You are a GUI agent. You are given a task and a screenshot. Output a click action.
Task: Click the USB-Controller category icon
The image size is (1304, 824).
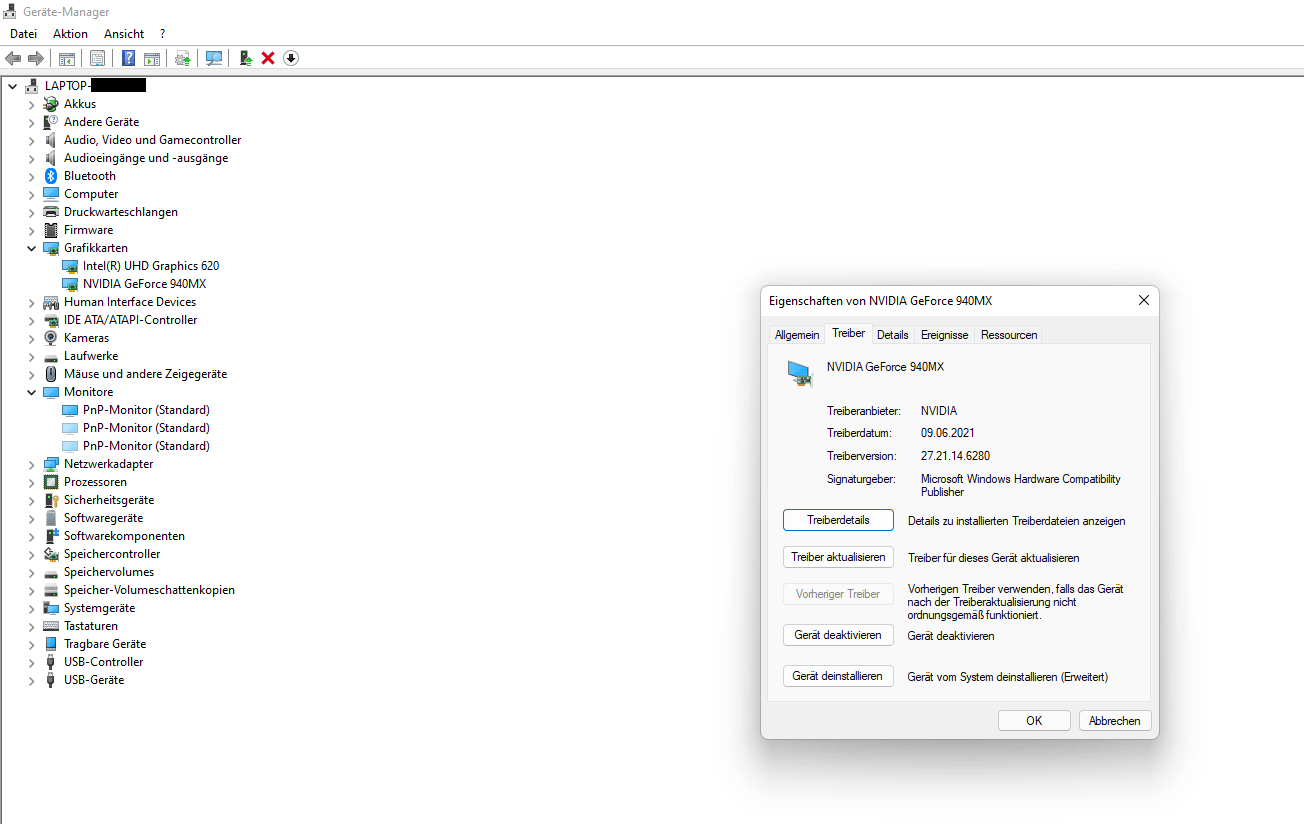tap(51, 662)
